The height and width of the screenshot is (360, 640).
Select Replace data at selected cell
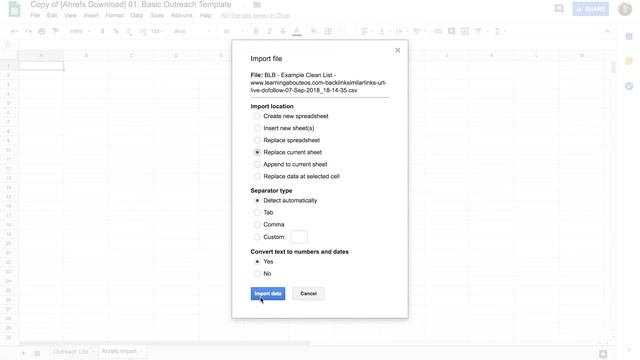(257, 176)
